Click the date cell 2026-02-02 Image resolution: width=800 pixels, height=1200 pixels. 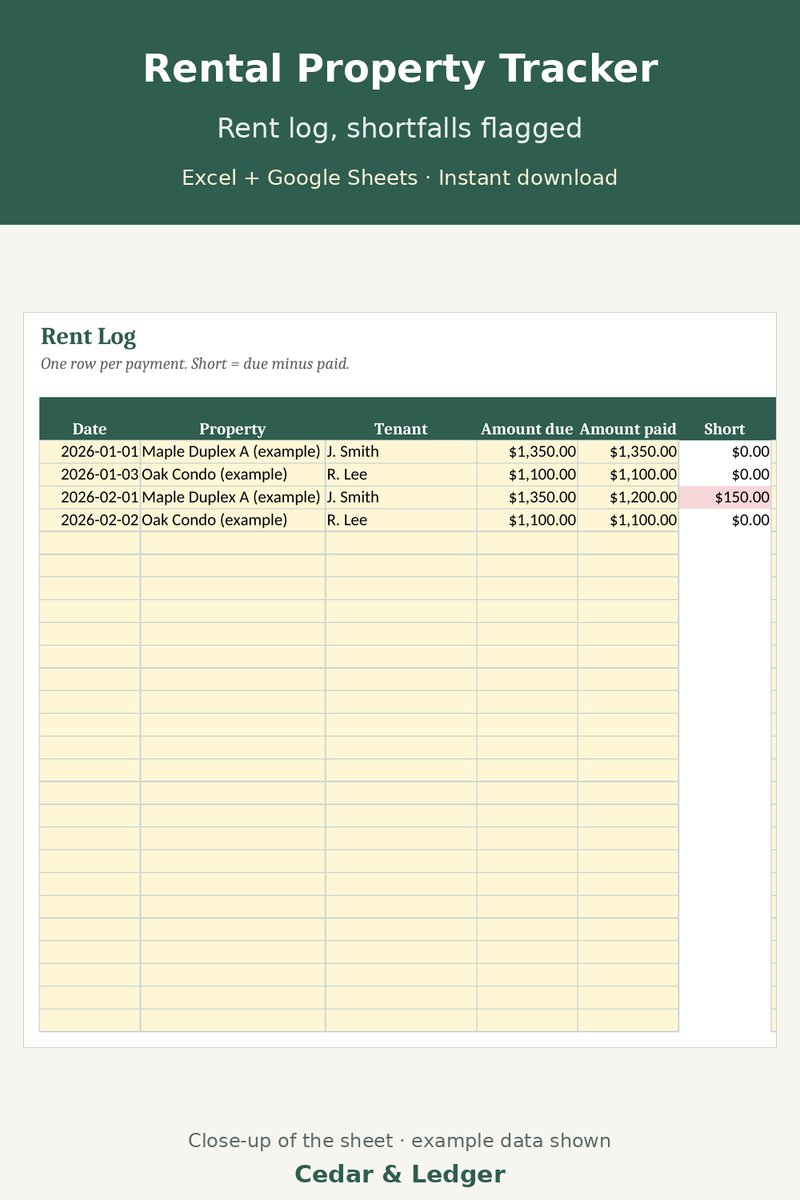90,520
